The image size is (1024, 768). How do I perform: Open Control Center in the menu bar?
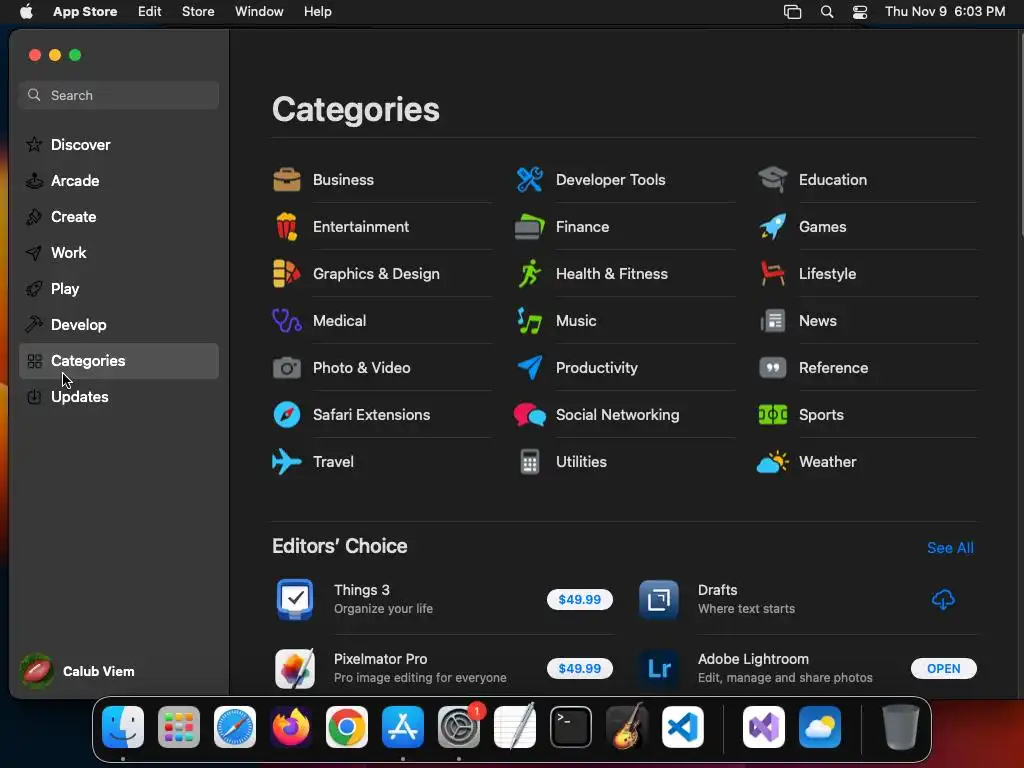(x=860, y=11)
